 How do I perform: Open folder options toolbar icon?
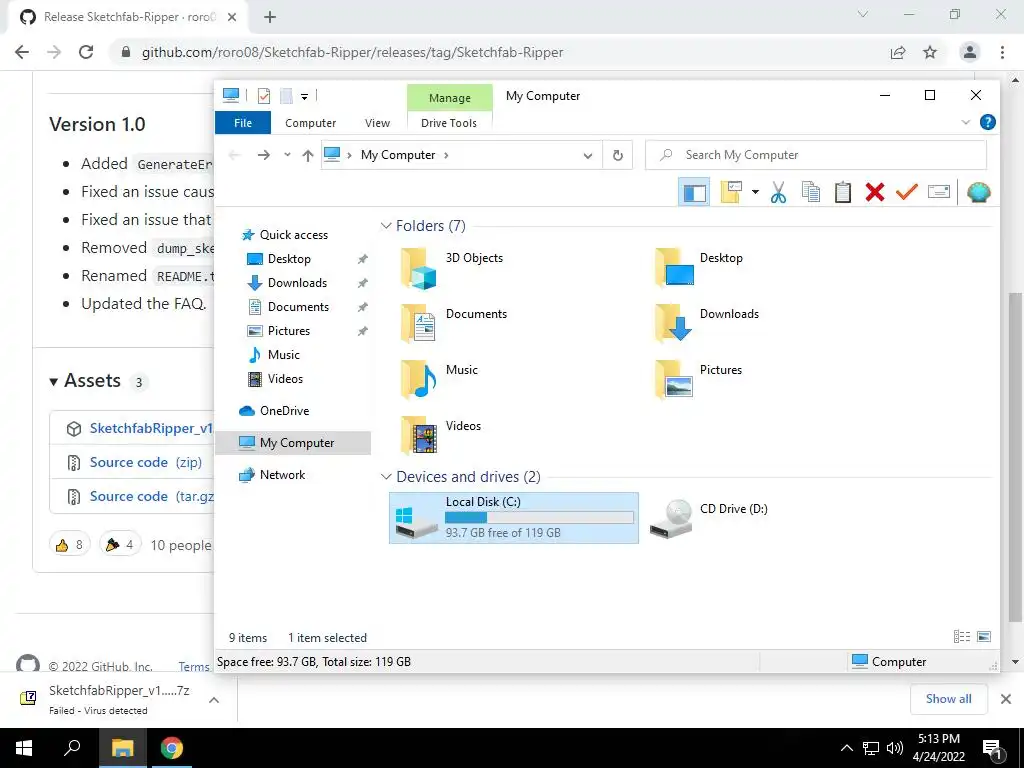pyautogui.click(x=731, y=193)
